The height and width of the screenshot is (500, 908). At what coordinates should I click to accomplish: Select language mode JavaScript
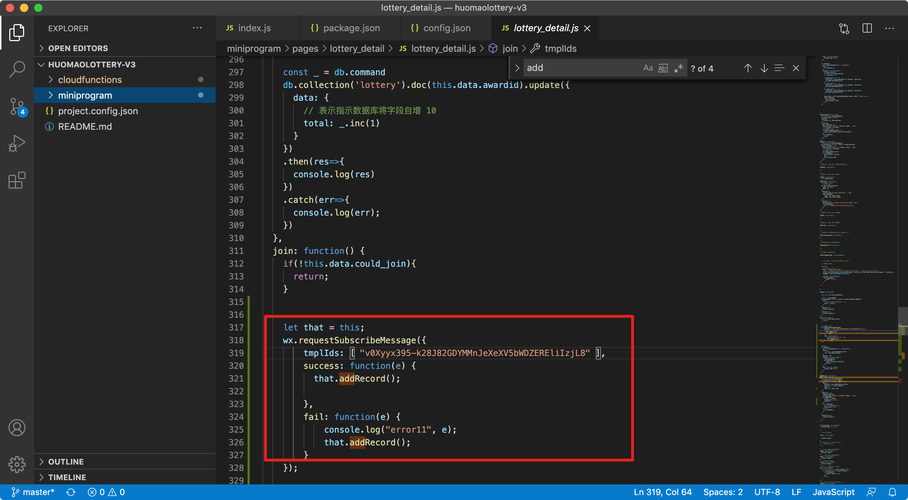[x=833, y=492]
